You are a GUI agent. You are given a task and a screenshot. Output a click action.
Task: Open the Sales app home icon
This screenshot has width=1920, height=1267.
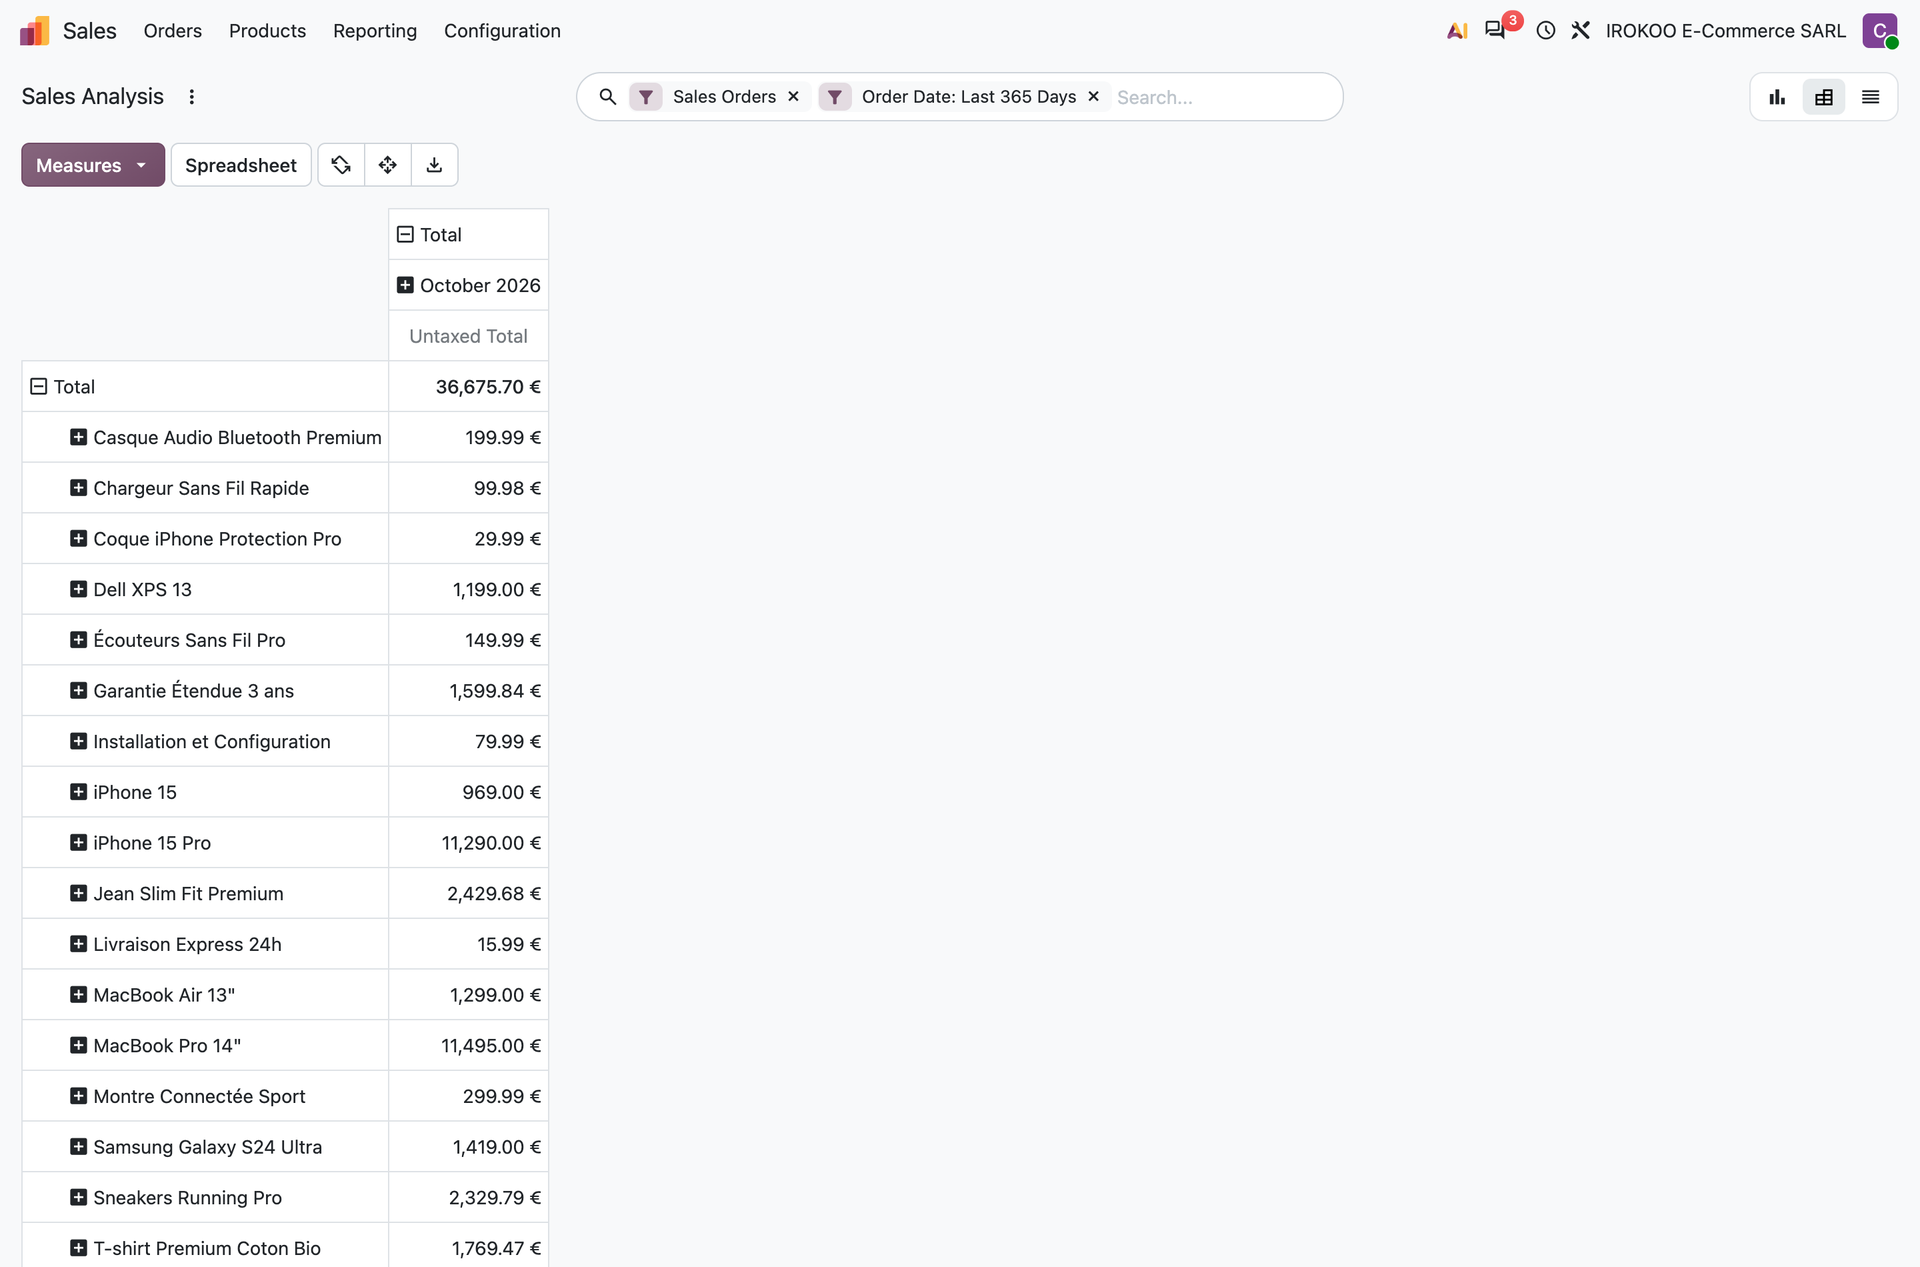[35, 31]
